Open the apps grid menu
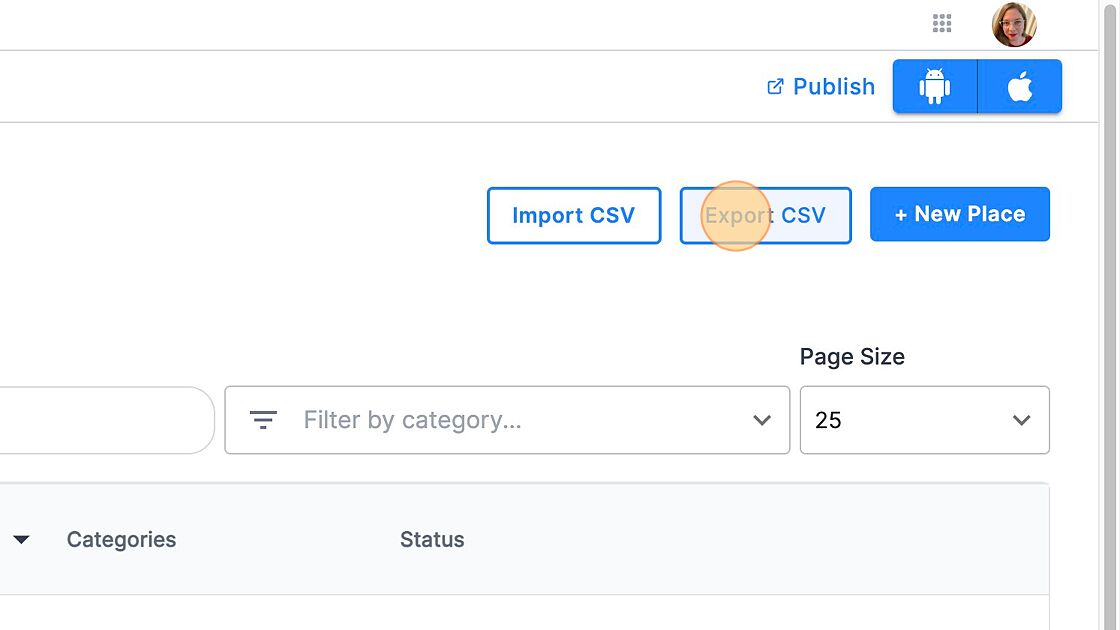 tap(941, 24)
